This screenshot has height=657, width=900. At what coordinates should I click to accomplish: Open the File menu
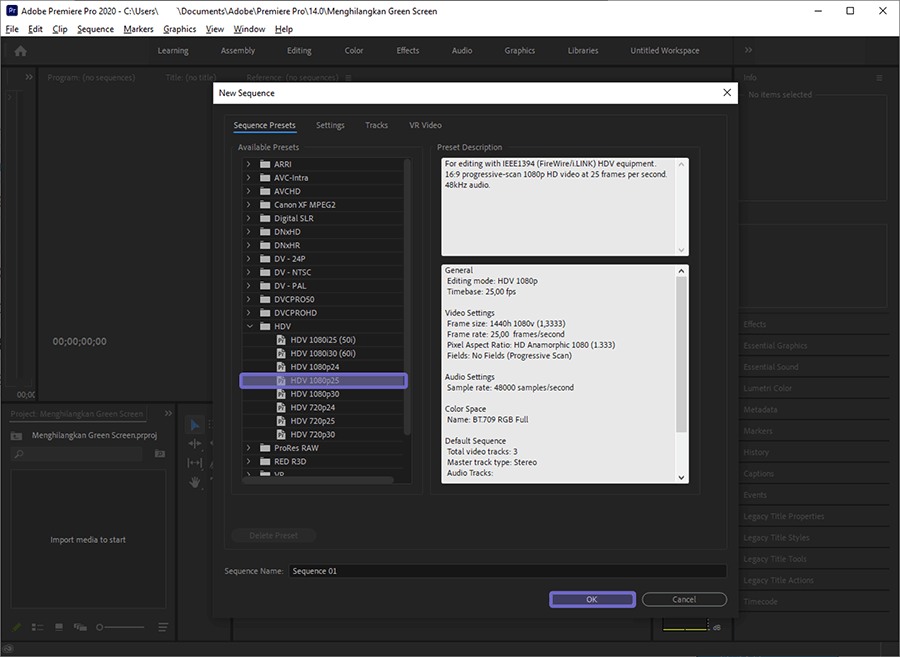[12, 29]
